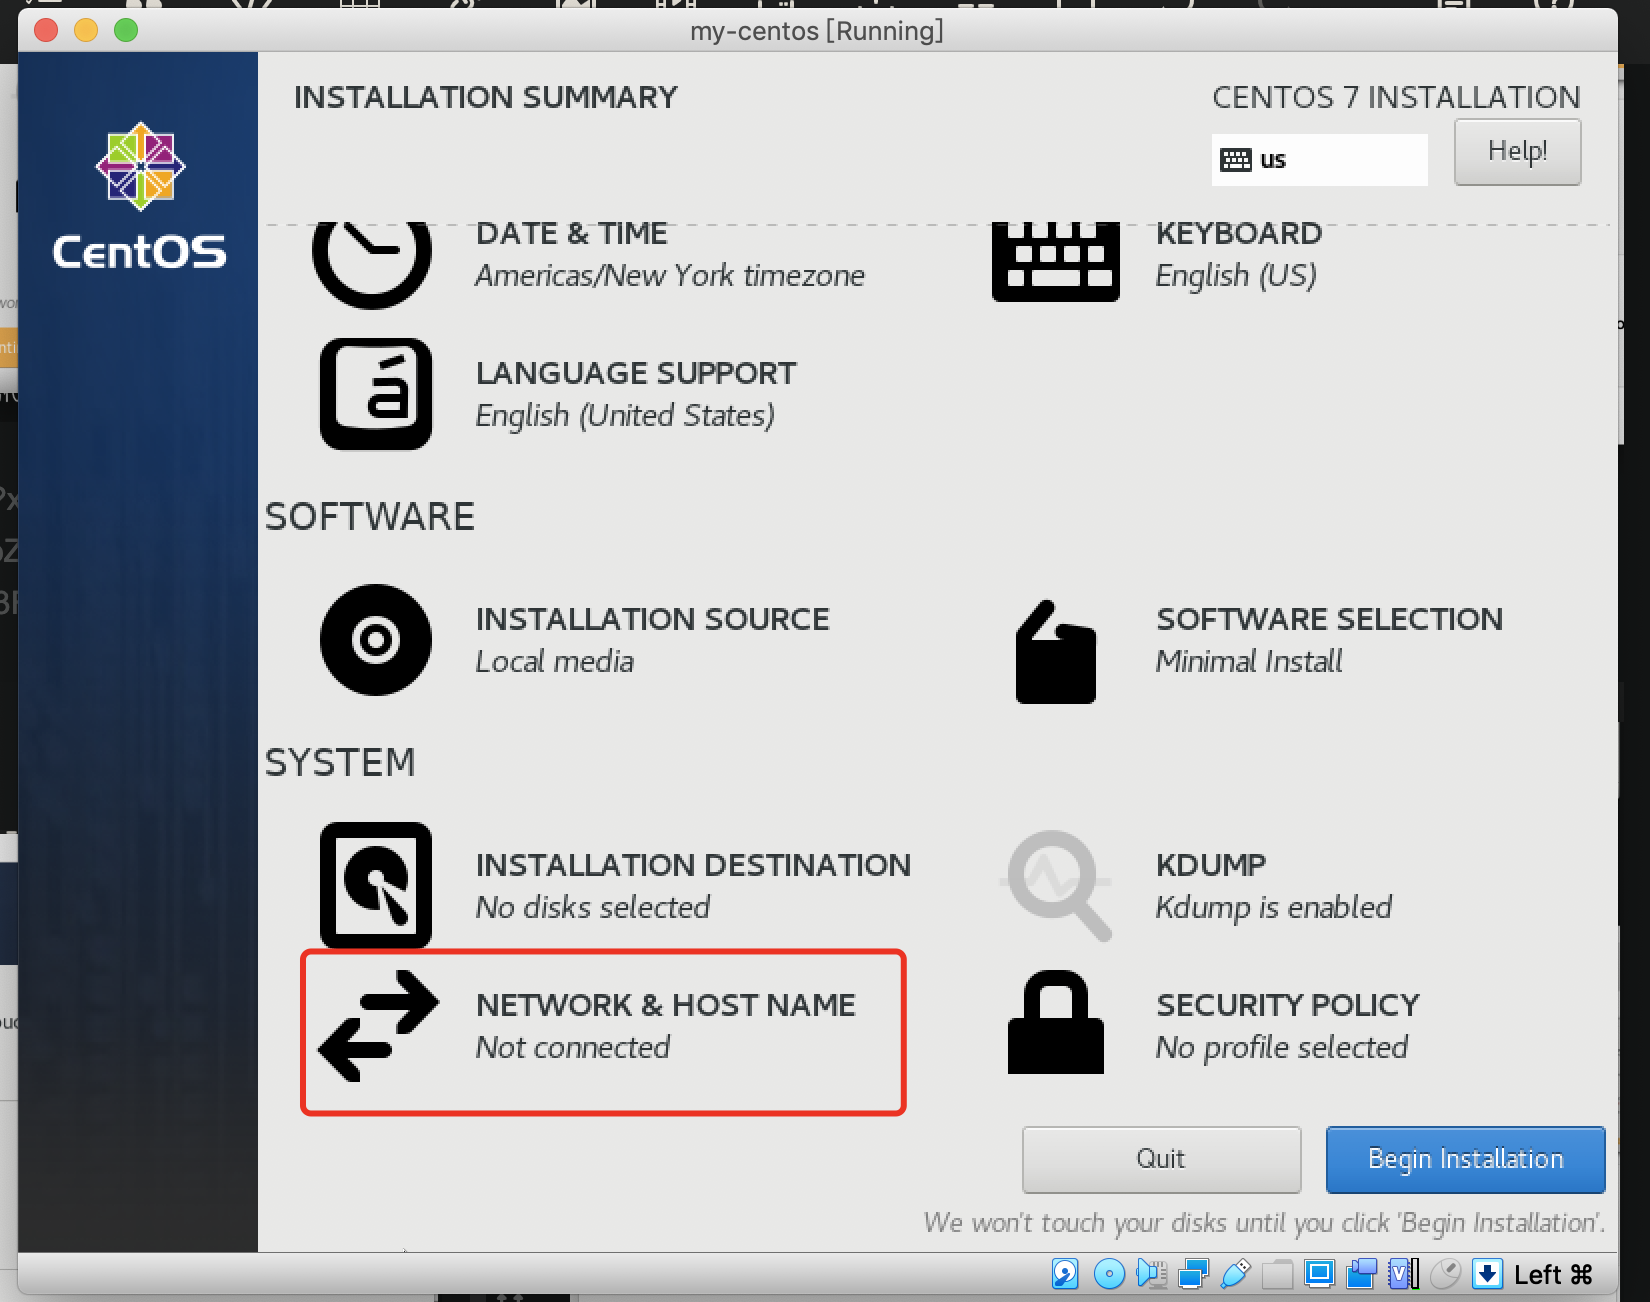Screen dimensions: 1650x1302
Task: Click VirtualBox network adapters status icon
Action: coord(1193,1274)
